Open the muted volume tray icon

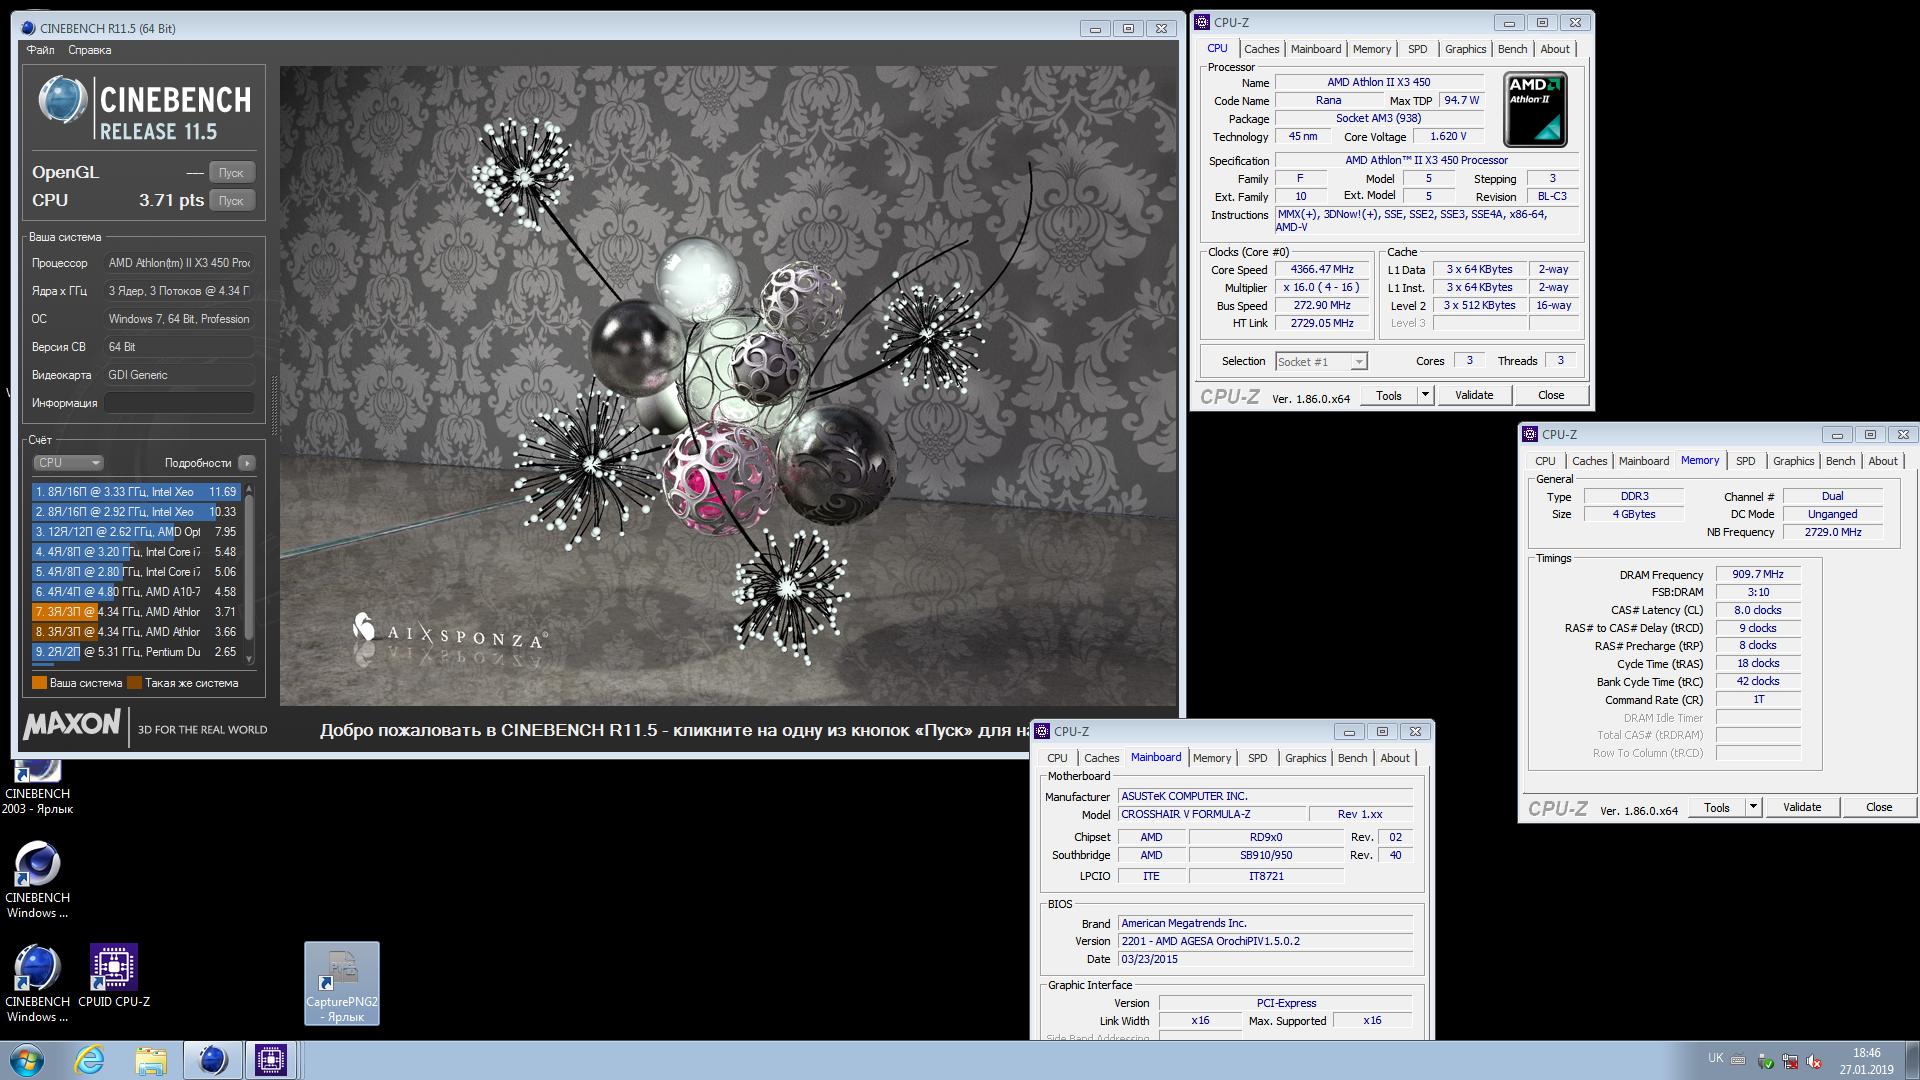[1814, 1061]
